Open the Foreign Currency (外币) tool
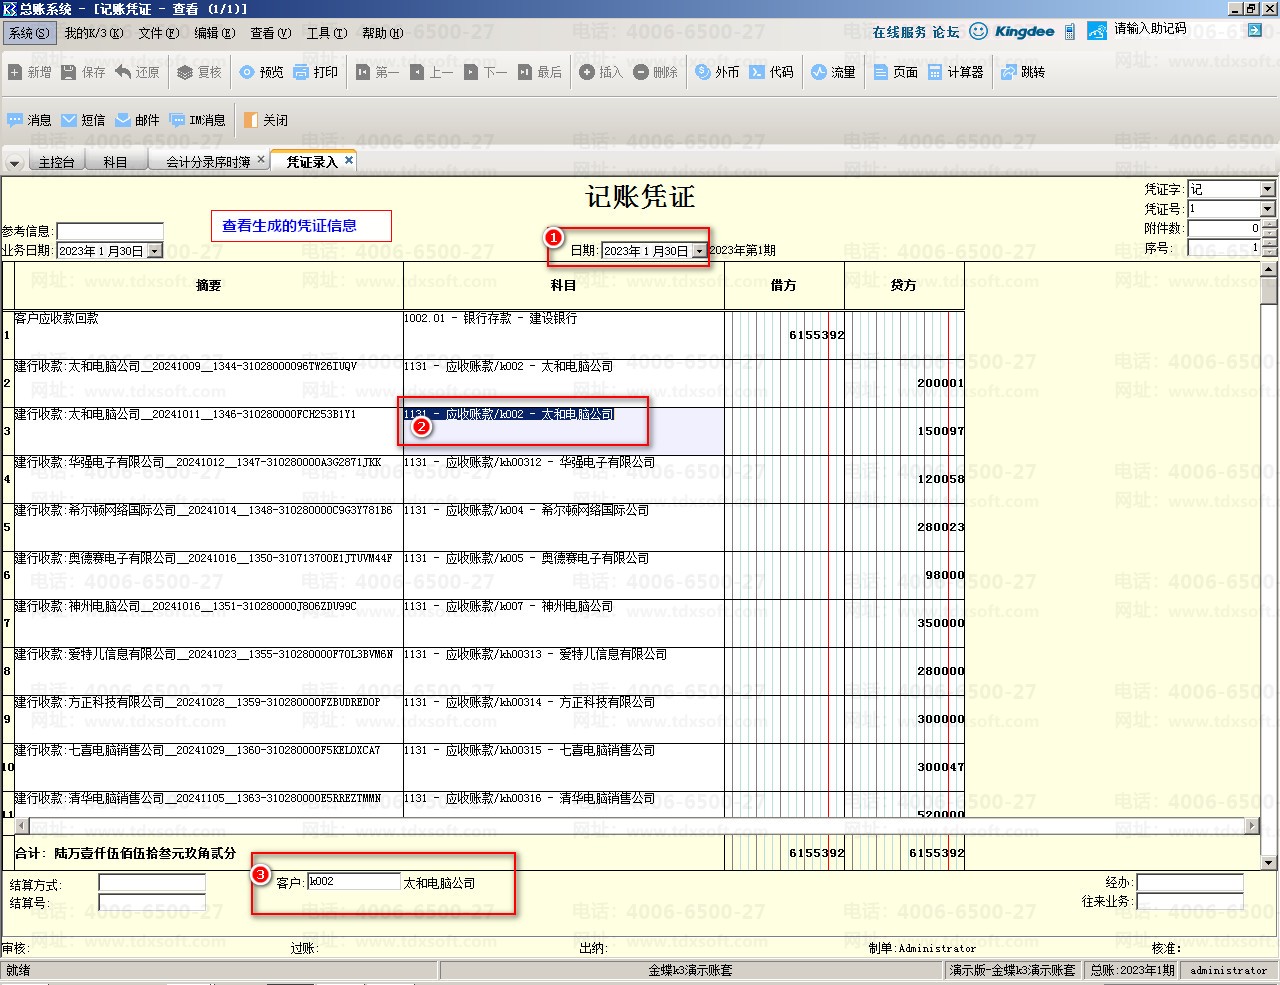The height and width of the screenshot is (985, 1280). point(703,72)
